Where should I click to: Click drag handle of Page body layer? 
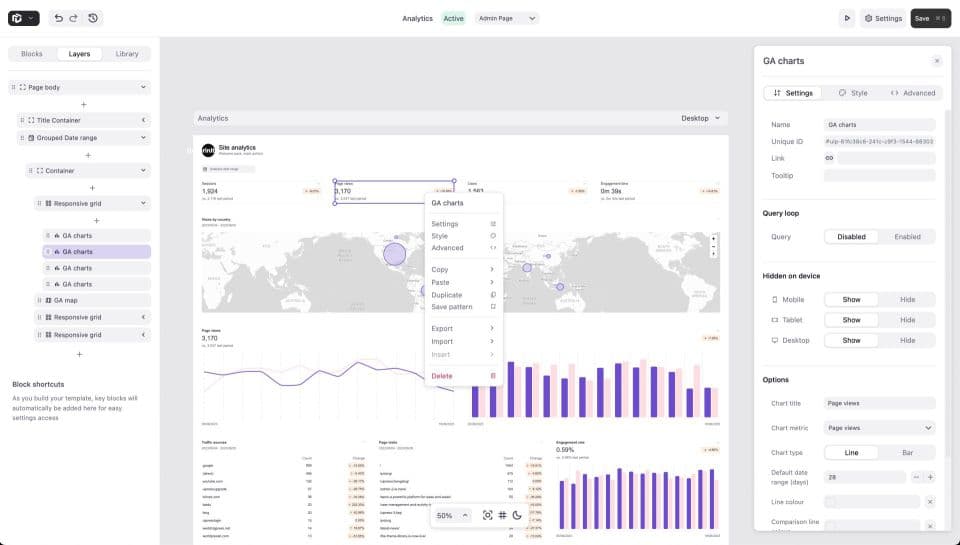tap(13, 88)
